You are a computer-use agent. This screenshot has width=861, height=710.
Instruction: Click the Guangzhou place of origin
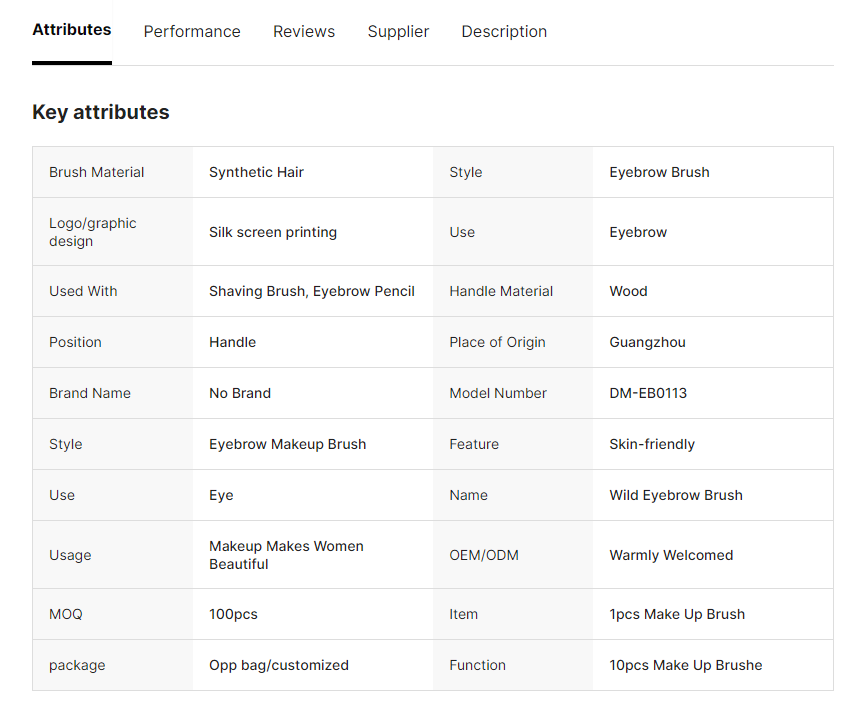(x=647, y=342)
